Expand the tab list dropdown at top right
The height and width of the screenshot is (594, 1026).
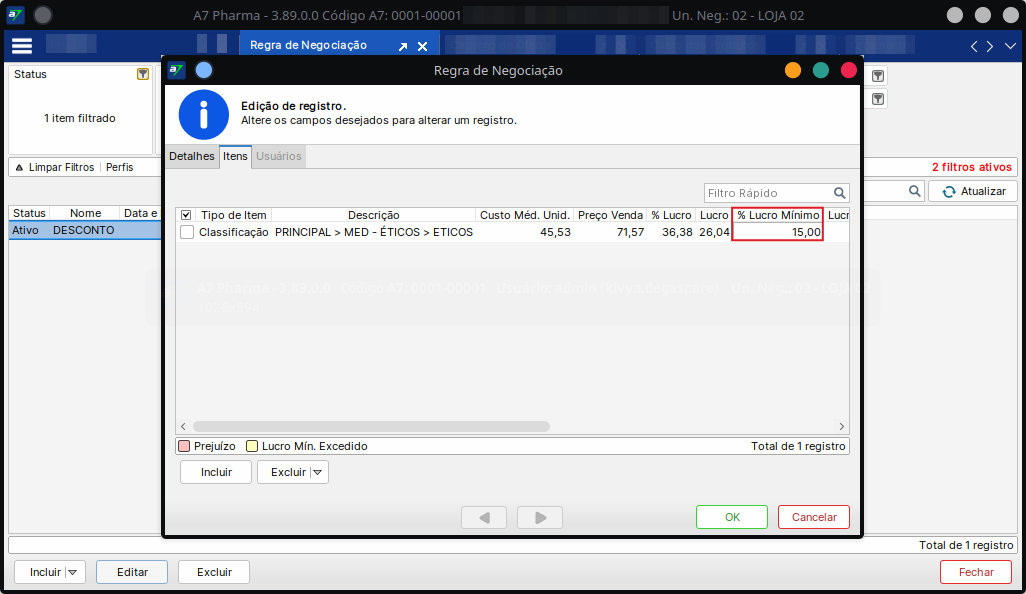click(x=1006, y=46)
